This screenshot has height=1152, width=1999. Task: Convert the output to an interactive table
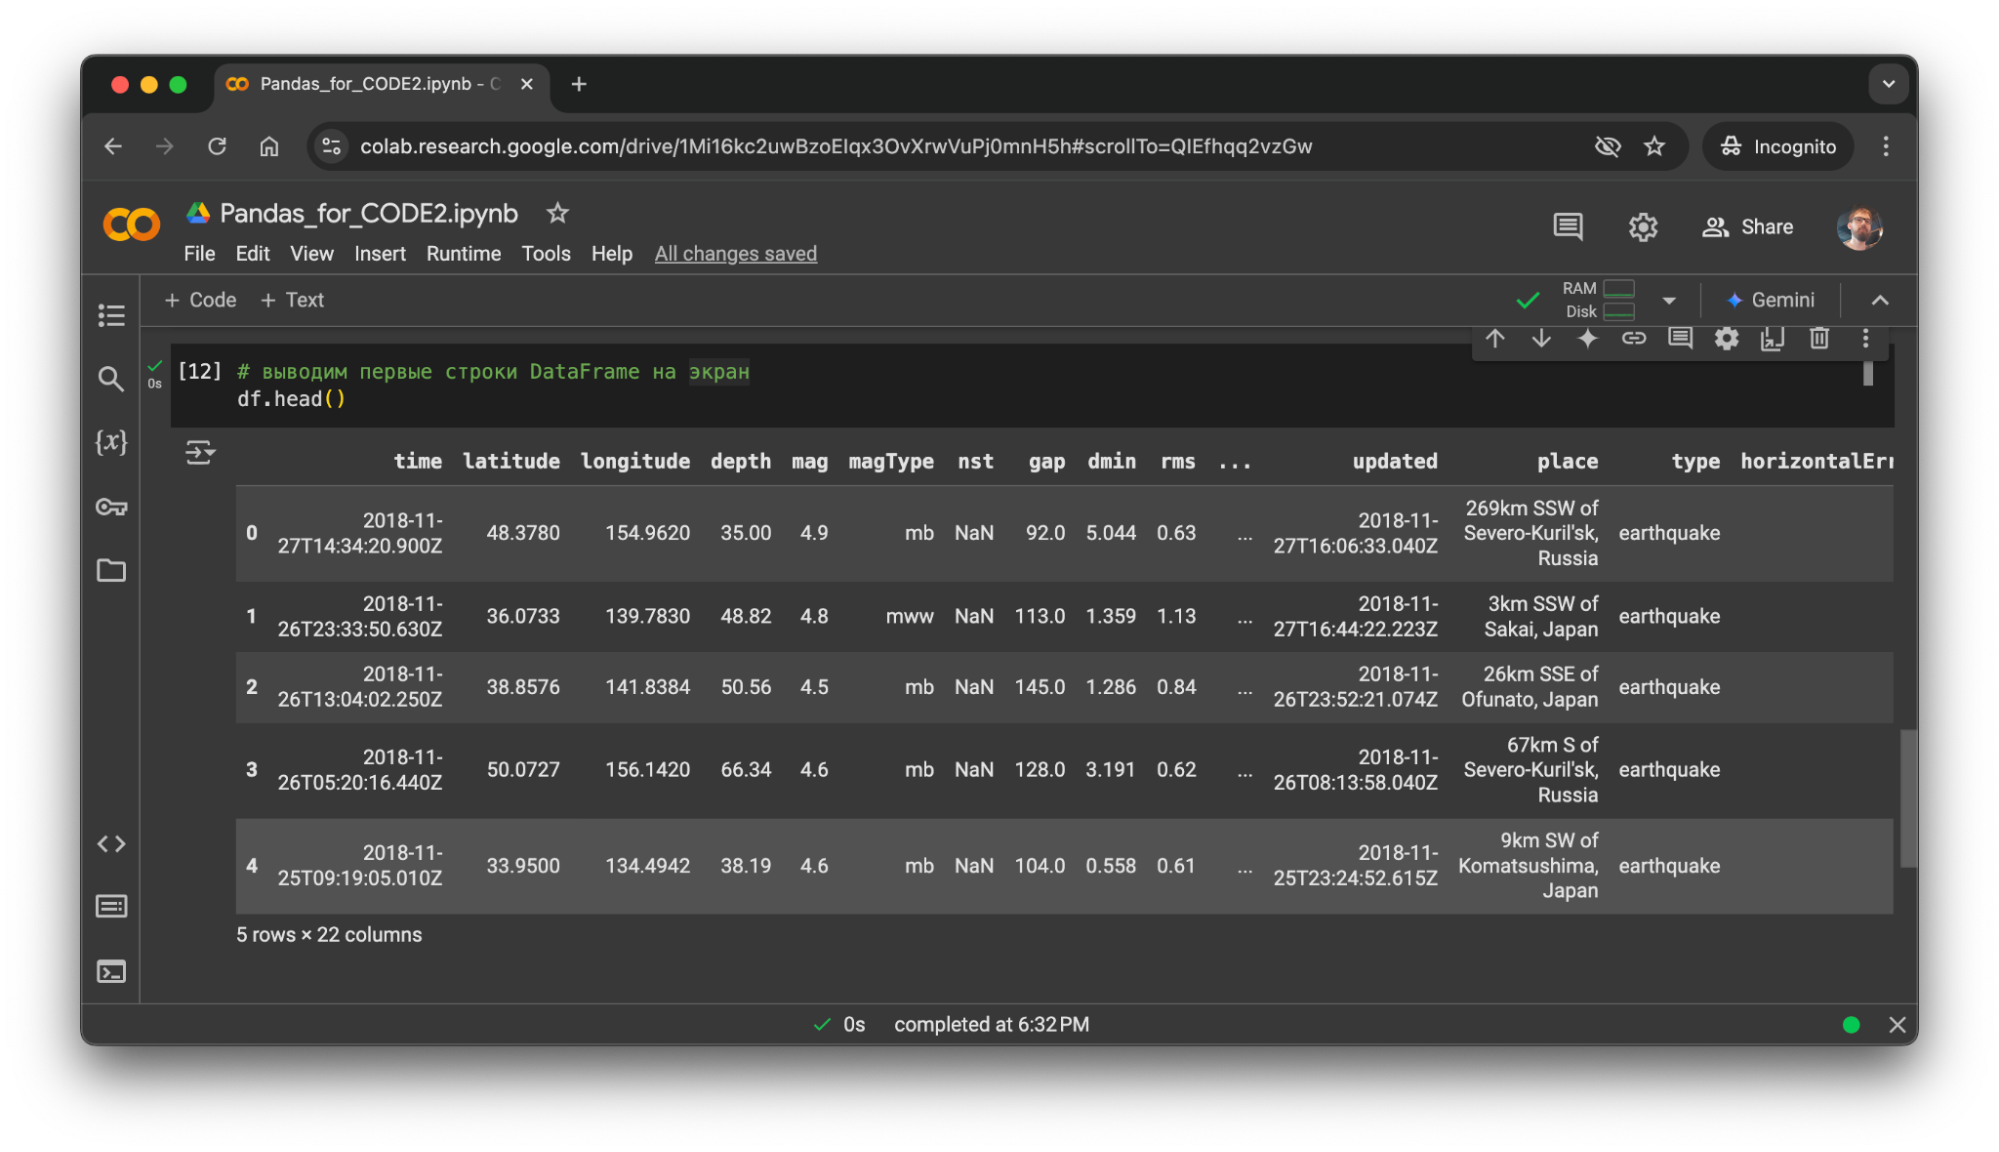pos(199,453)
